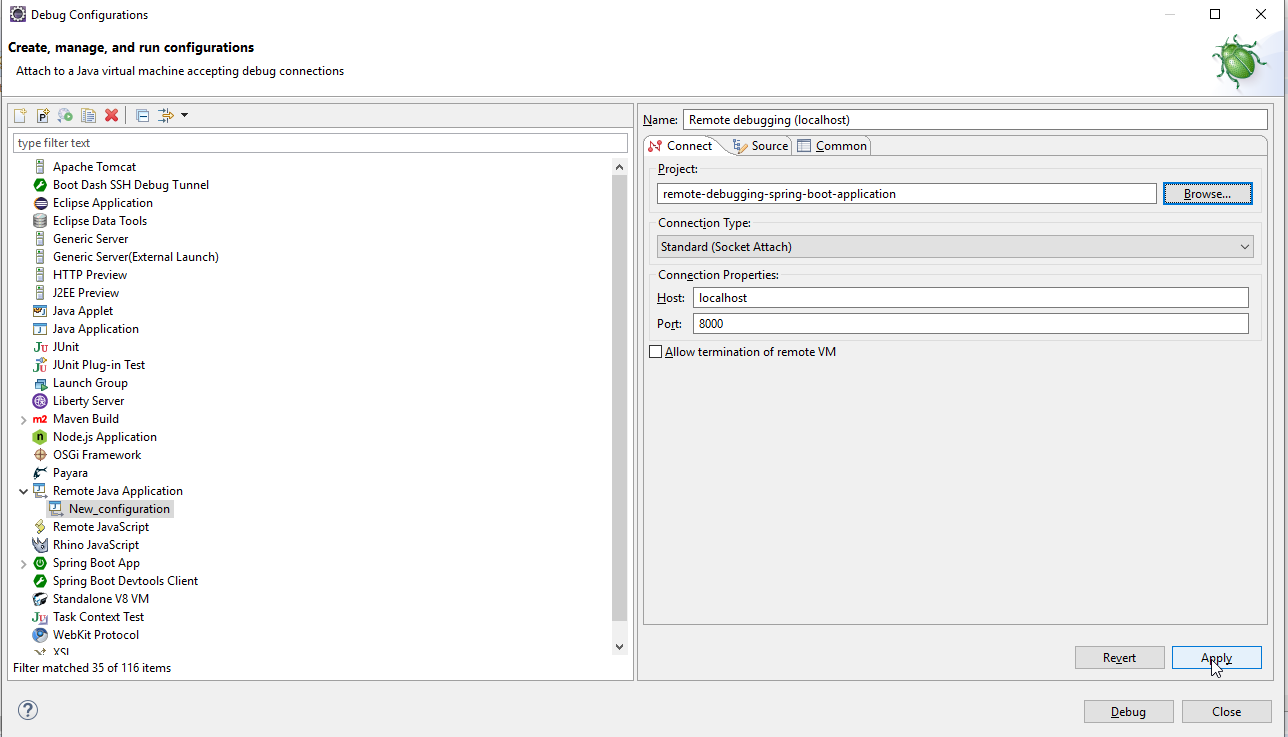Image resolution: width=1288 pixels, height=737 pixels.
Task: Click the Spring Boot App icon
Action: (40, 563)
